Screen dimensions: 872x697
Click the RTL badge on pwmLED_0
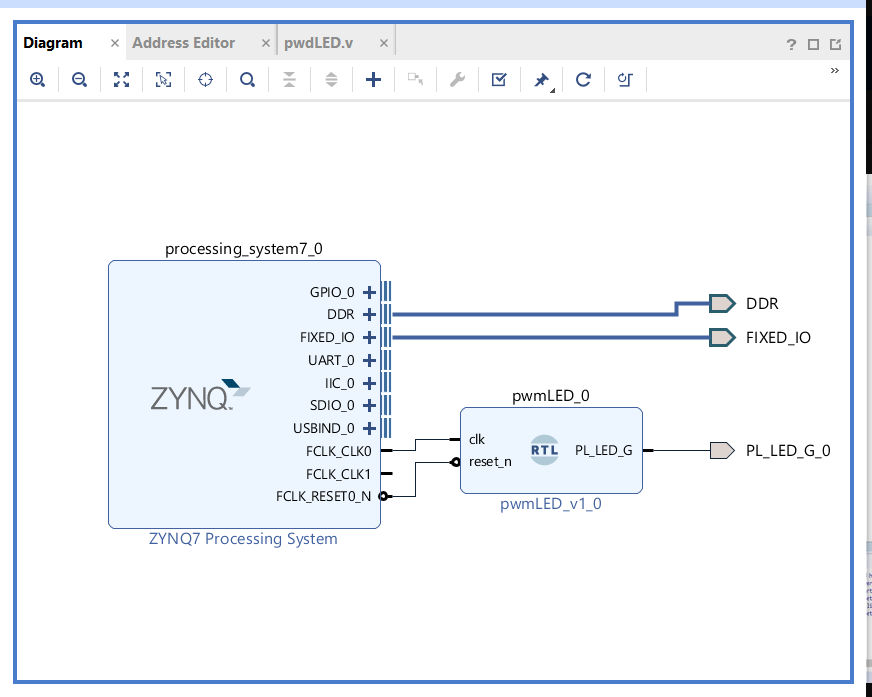544,450
